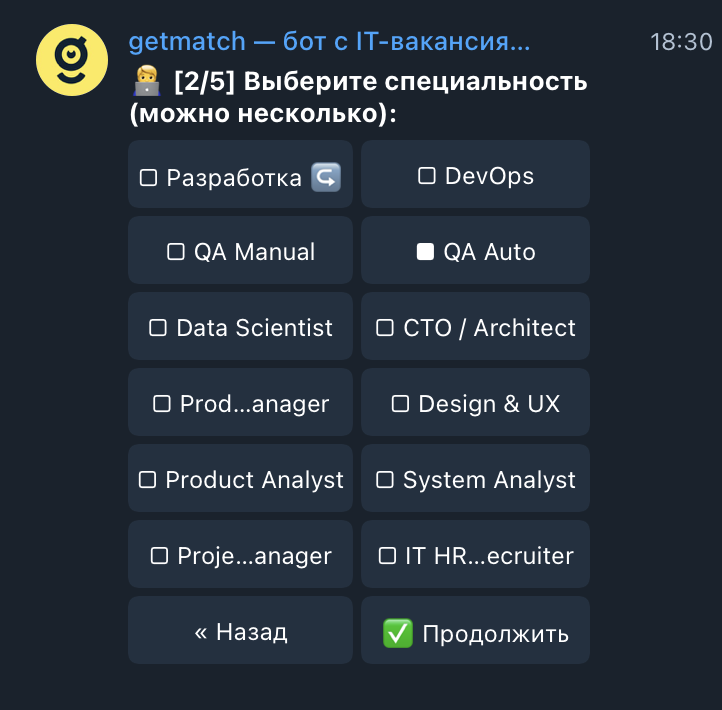722x710 pixels.
Task: Click the green checkmark icon on Продолжить
Action: 398,632
